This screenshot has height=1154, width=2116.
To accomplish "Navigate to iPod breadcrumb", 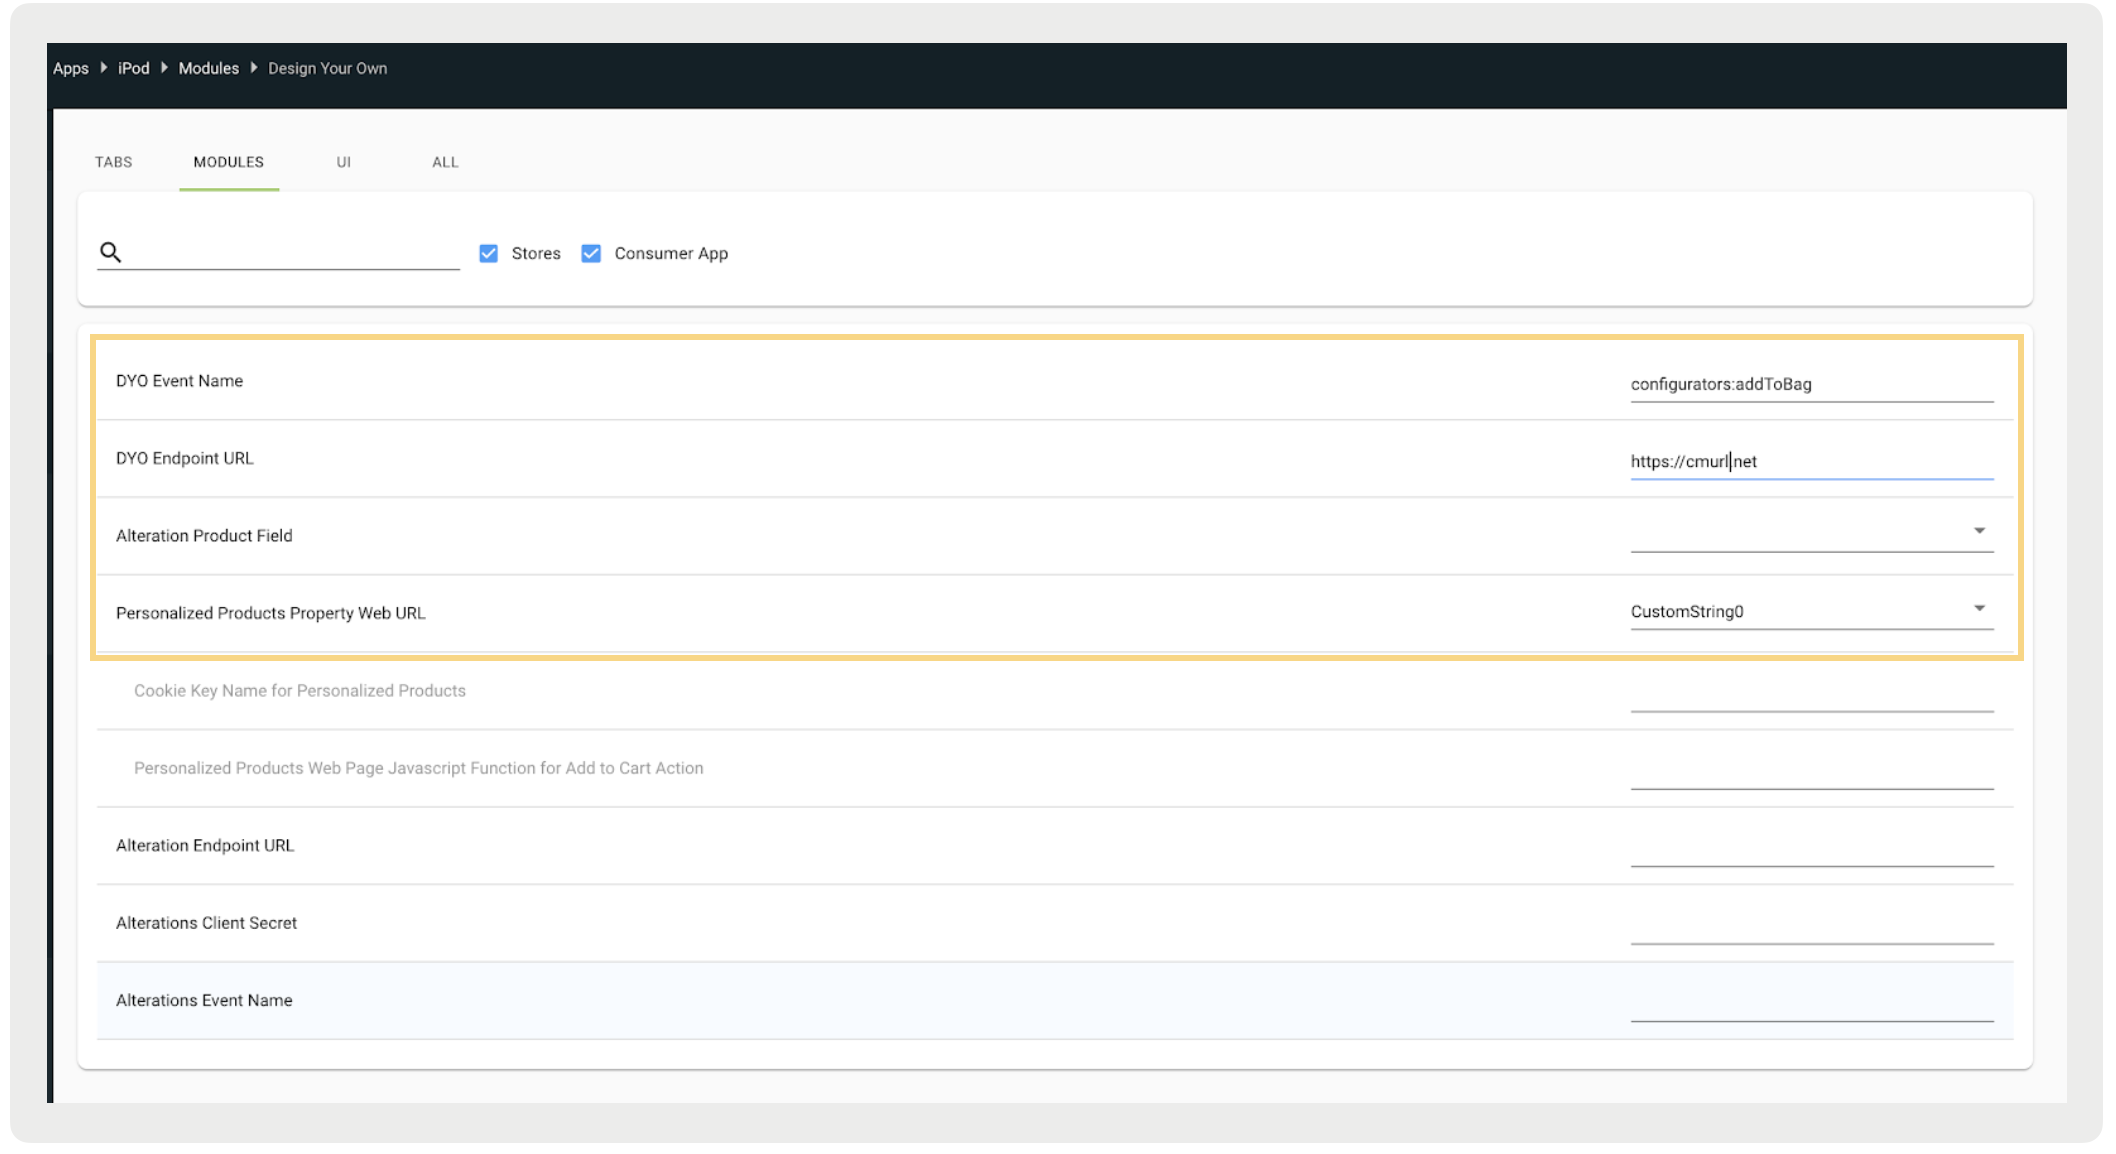I will (134, 68).
